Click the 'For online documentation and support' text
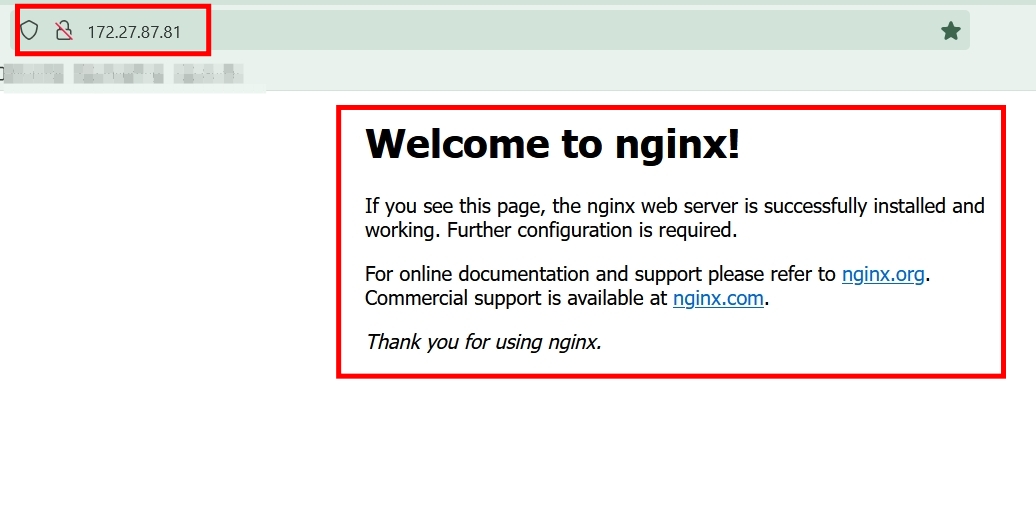This screenshot has width=1036, height=510. click(534, 273)
